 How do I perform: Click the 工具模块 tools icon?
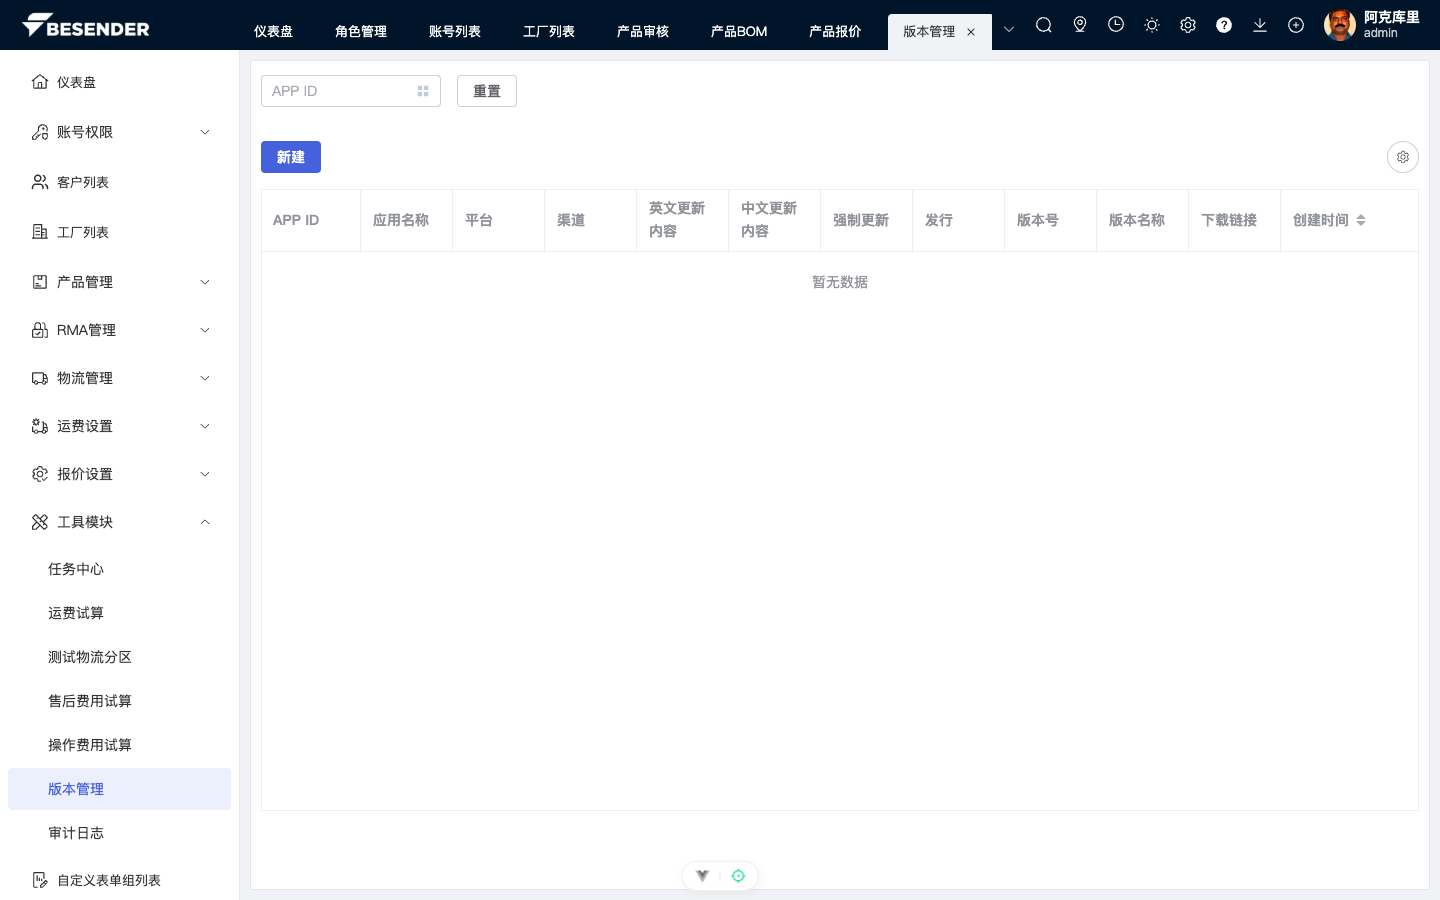pyautogui.click(x=40, y=522)
